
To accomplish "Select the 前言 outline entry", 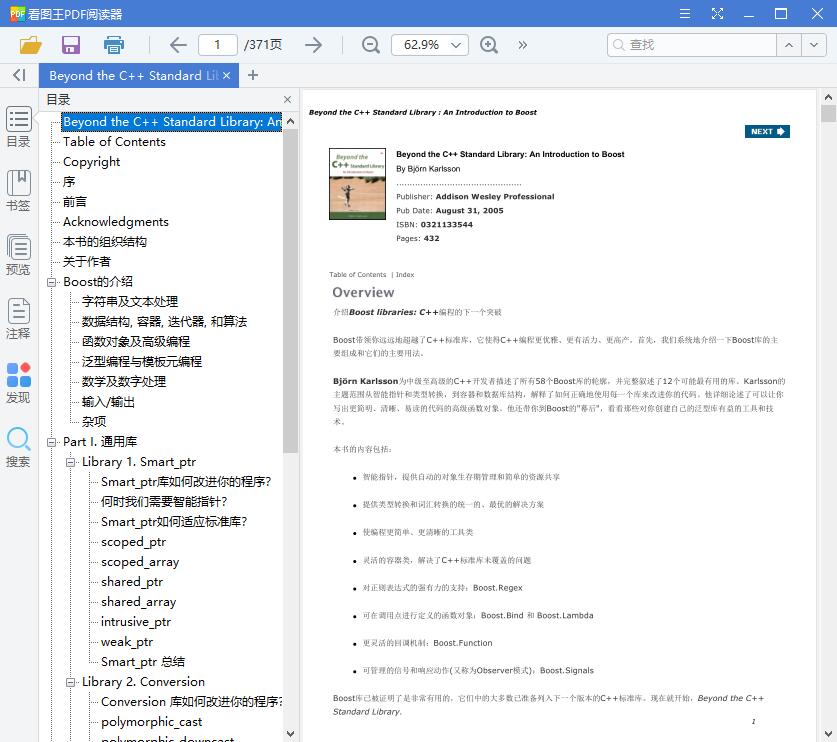I will click(75, 202).
